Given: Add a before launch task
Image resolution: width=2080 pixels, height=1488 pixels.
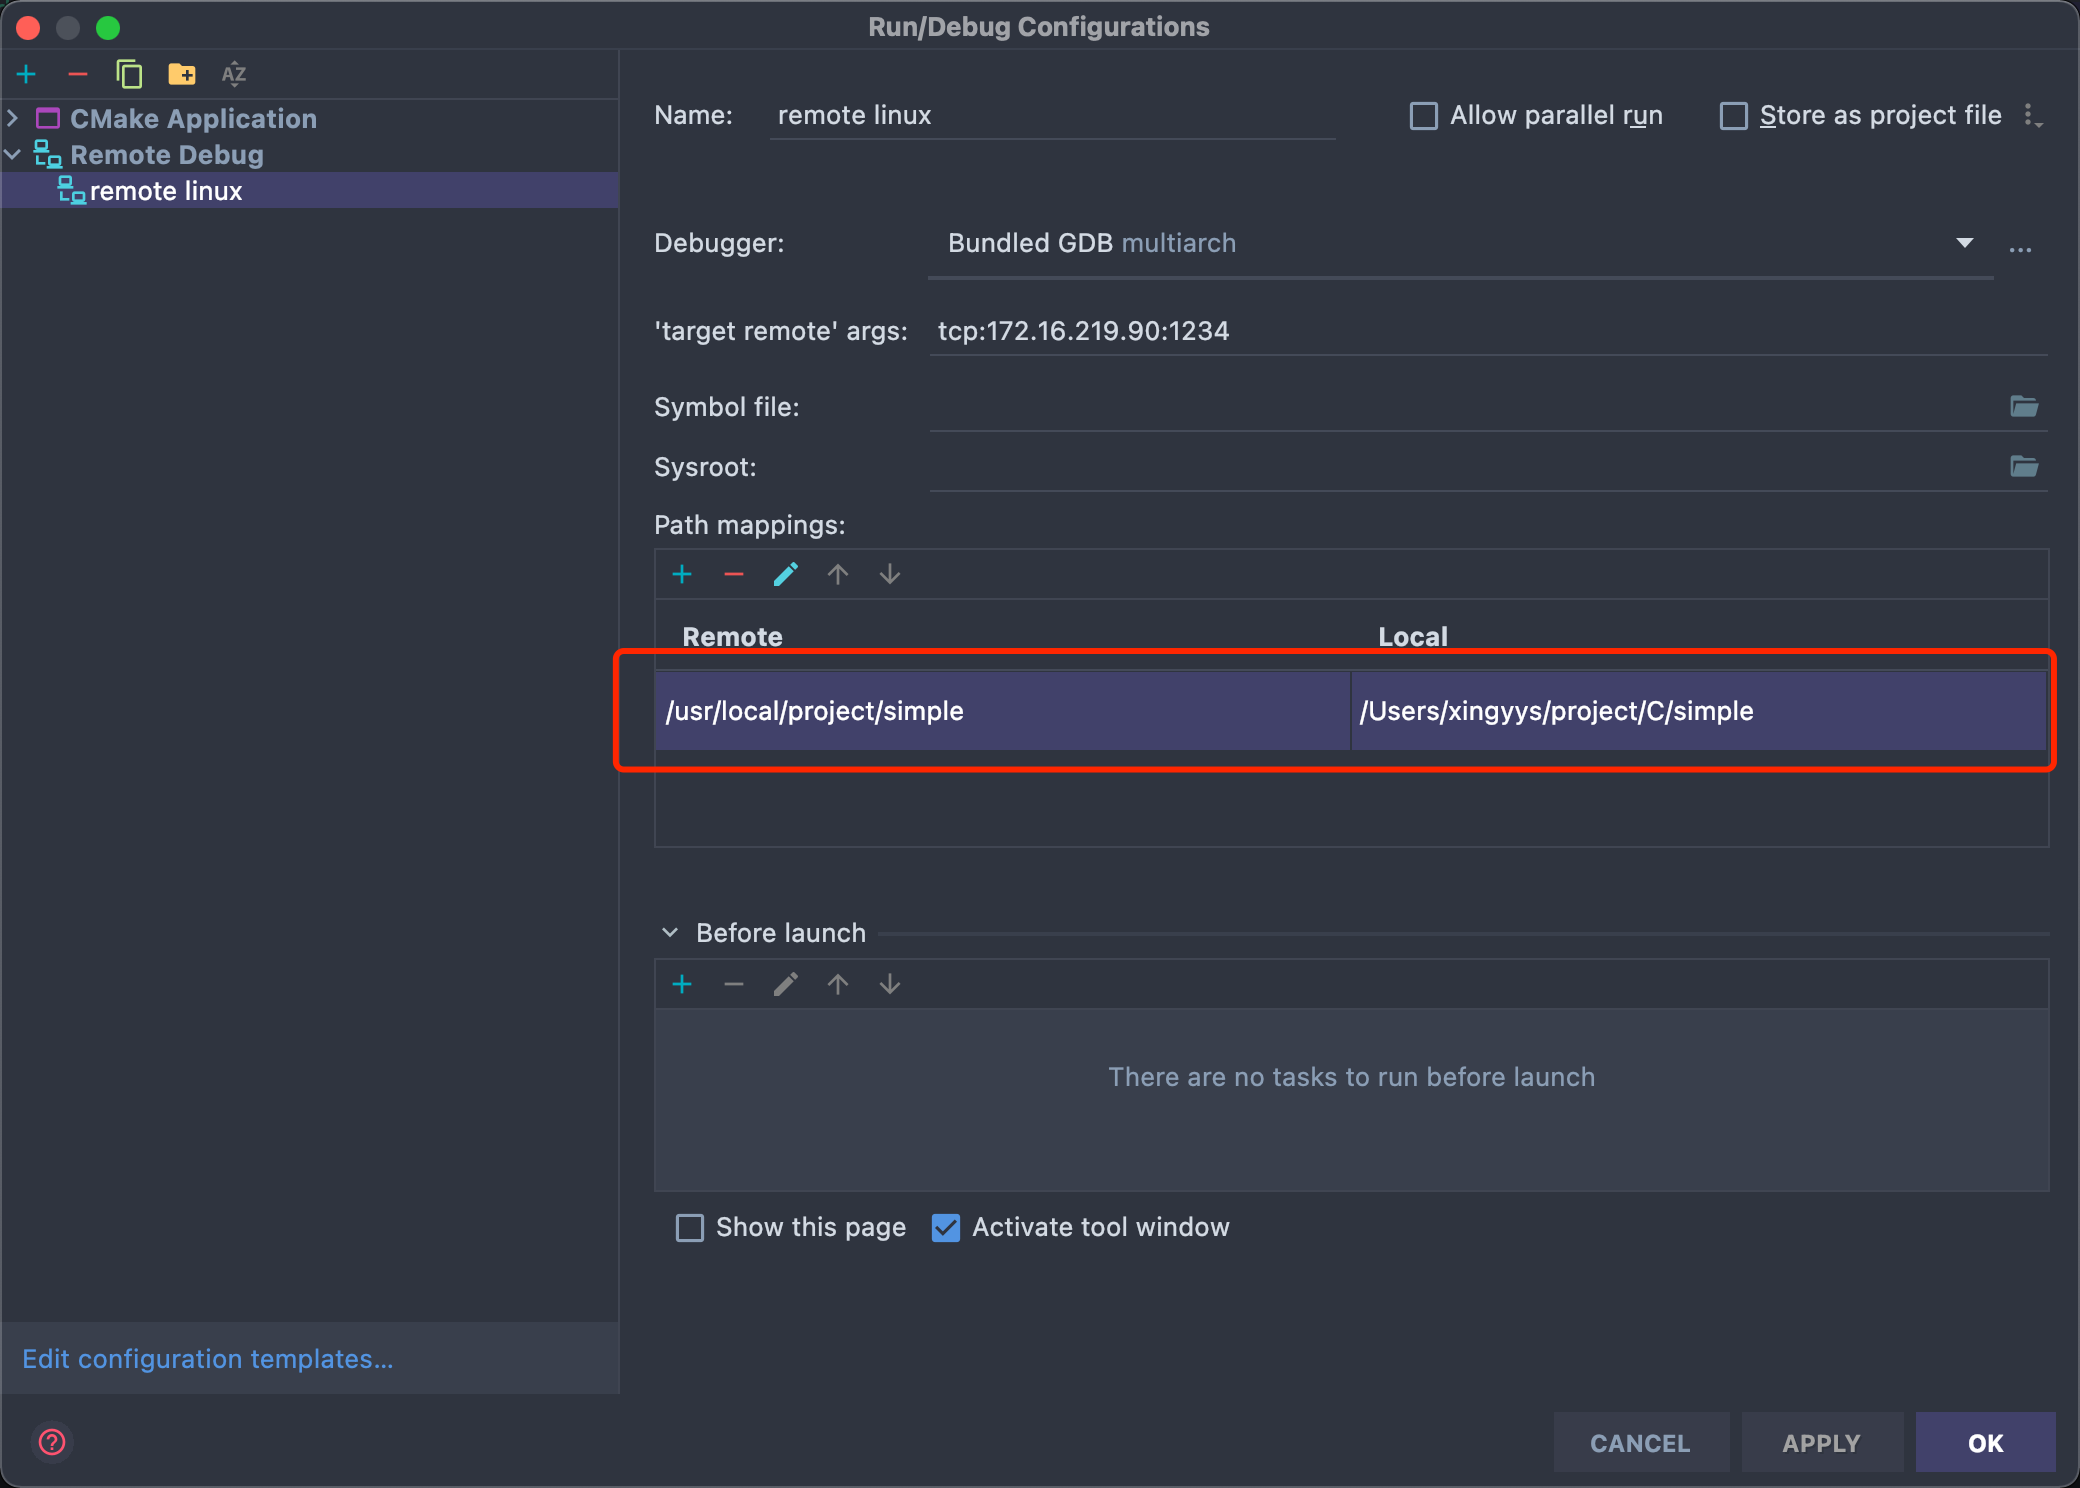Looking at the screenshot, I should (682, 984).
